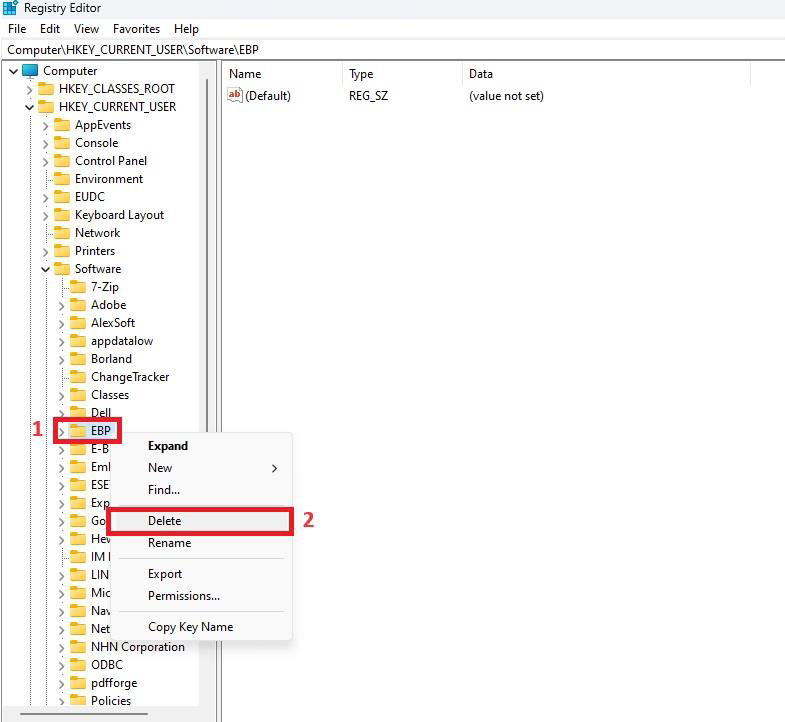This screenshot has width=785, height=722.
Task: Collapse the HKEY_CURRENT_USER tree node
Action: click(x=29, y=107)
